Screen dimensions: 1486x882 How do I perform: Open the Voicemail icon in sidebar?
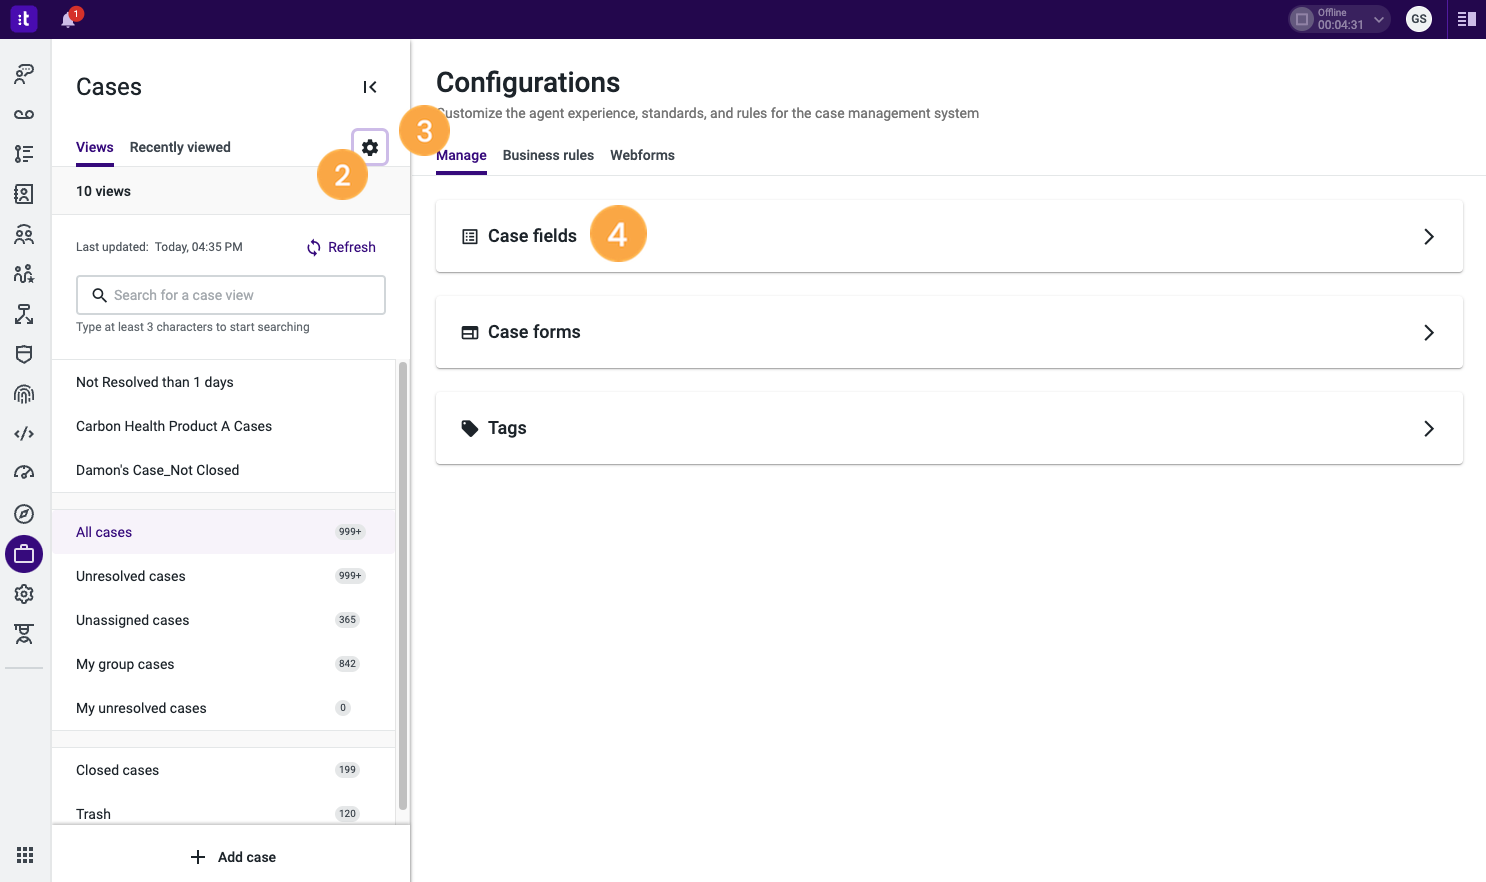tap(24, 114)
